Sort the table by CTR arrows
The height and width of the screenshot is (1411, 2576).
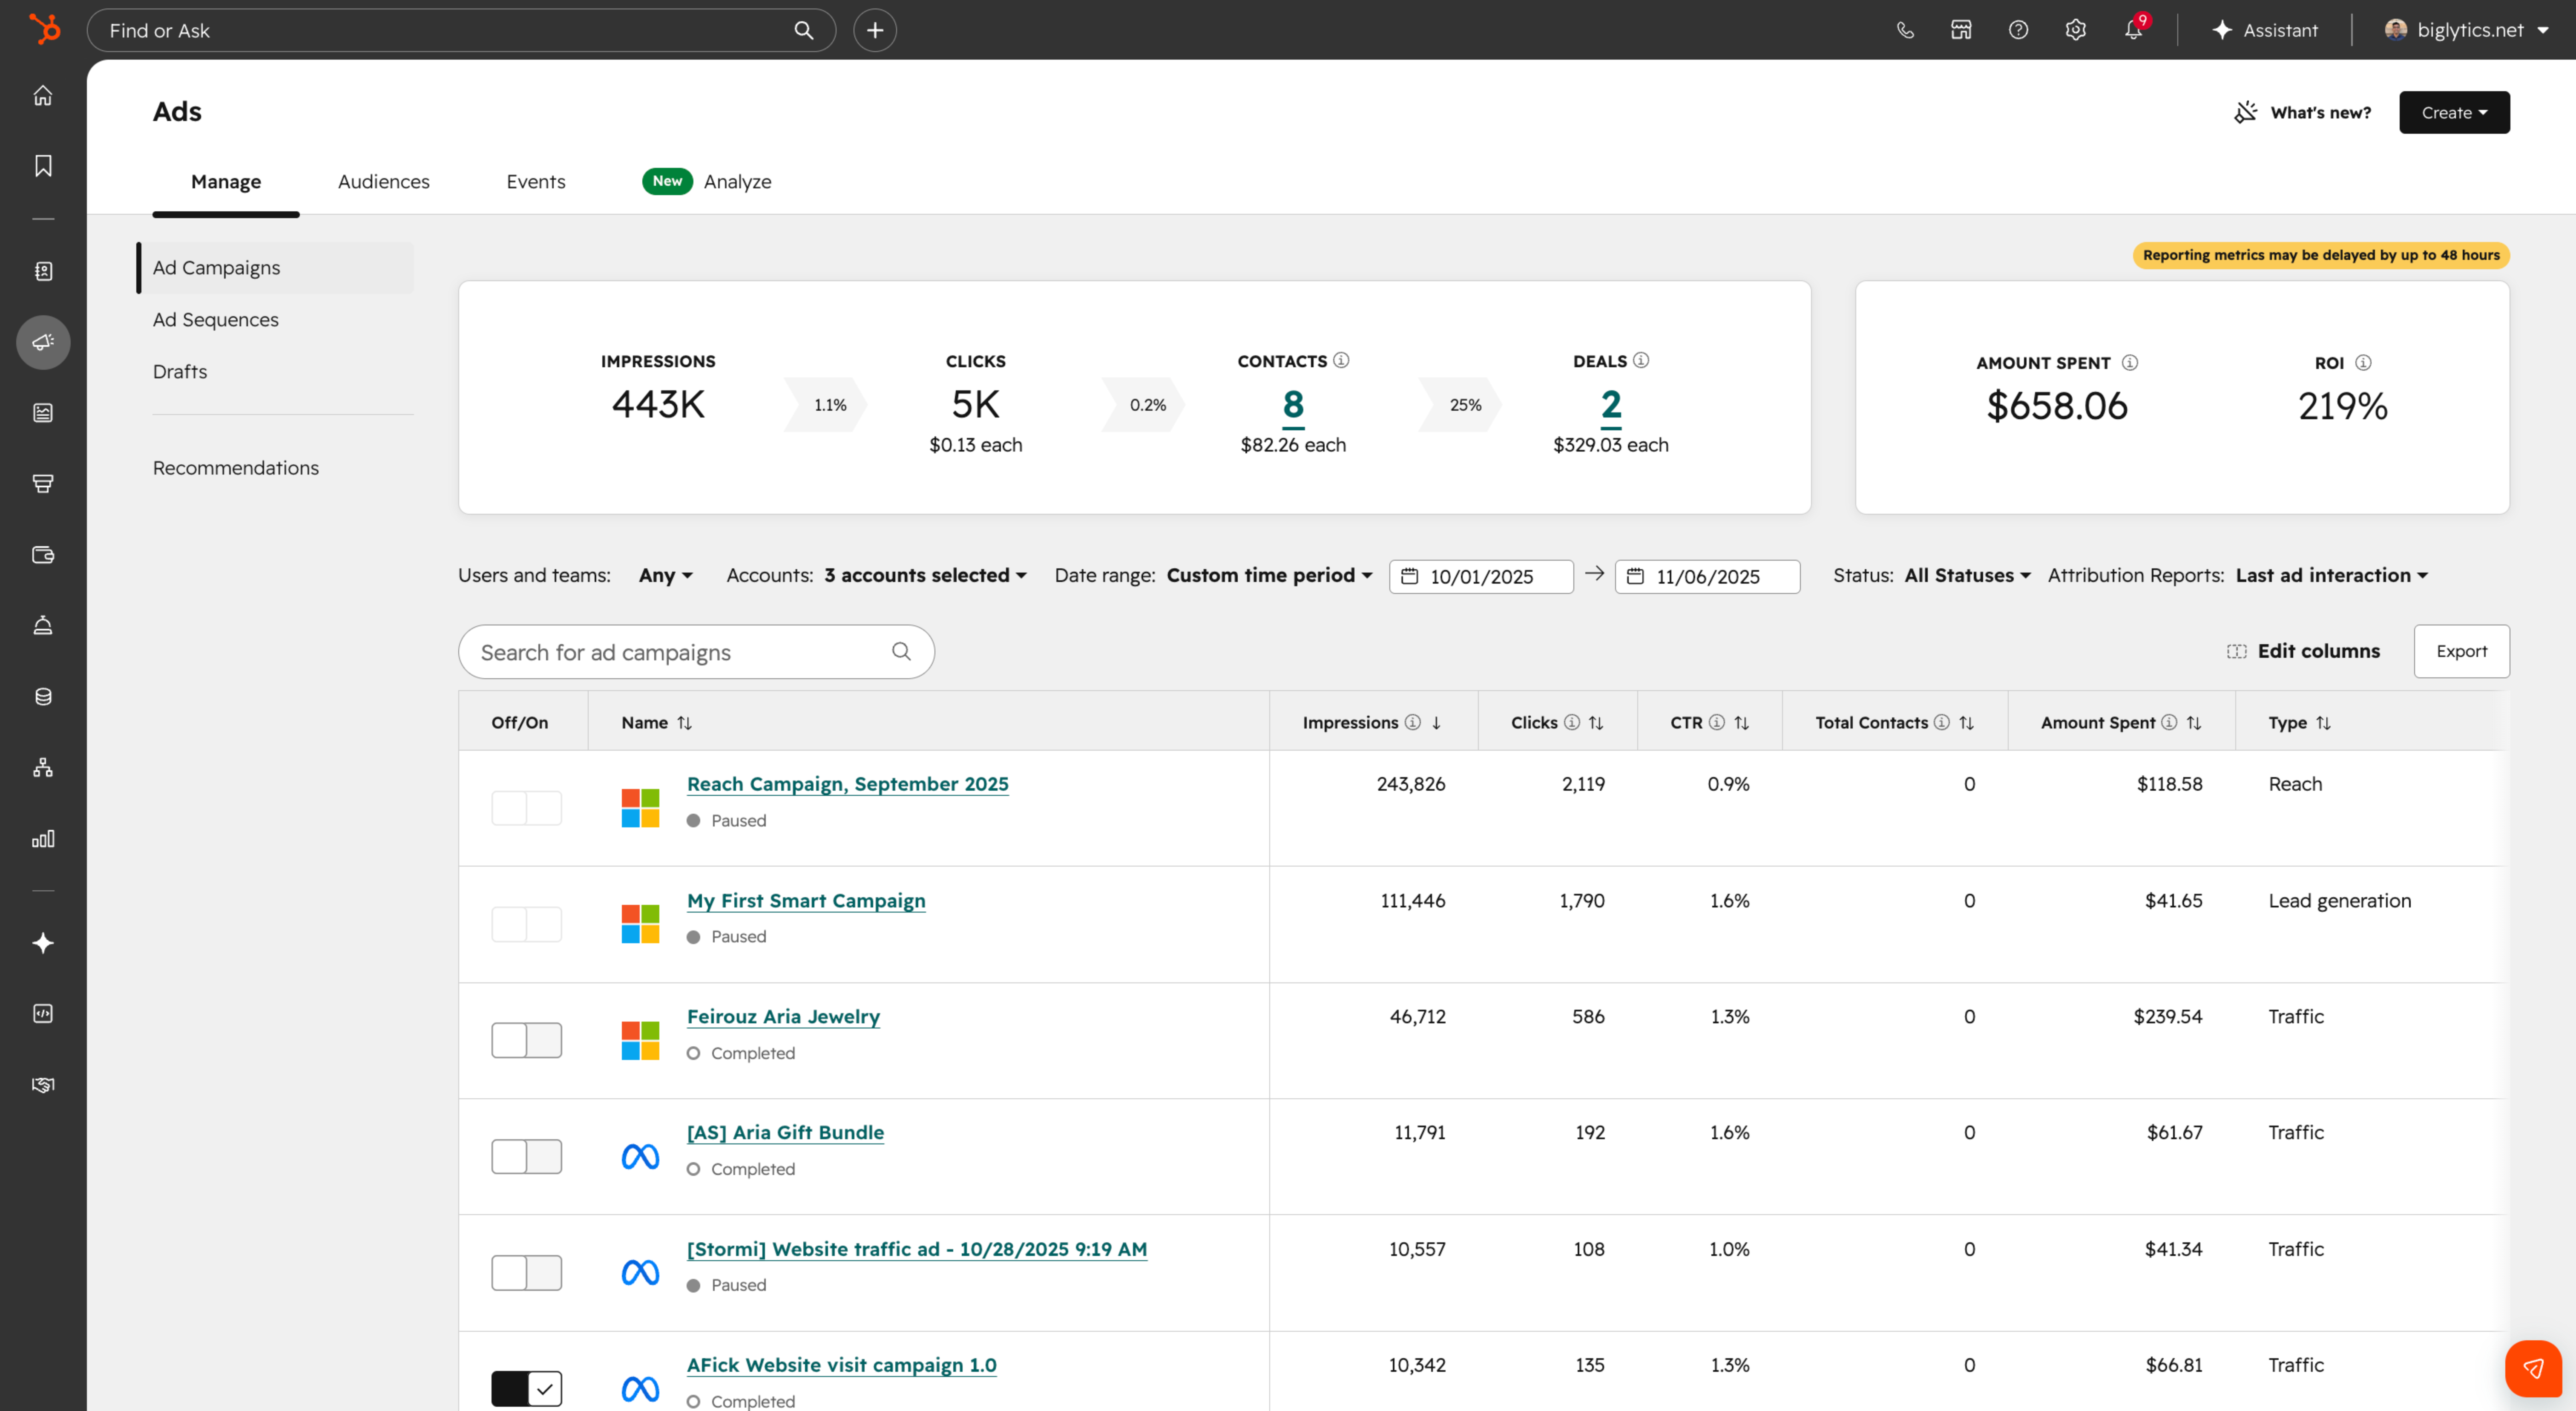[x=1741, y=722]
